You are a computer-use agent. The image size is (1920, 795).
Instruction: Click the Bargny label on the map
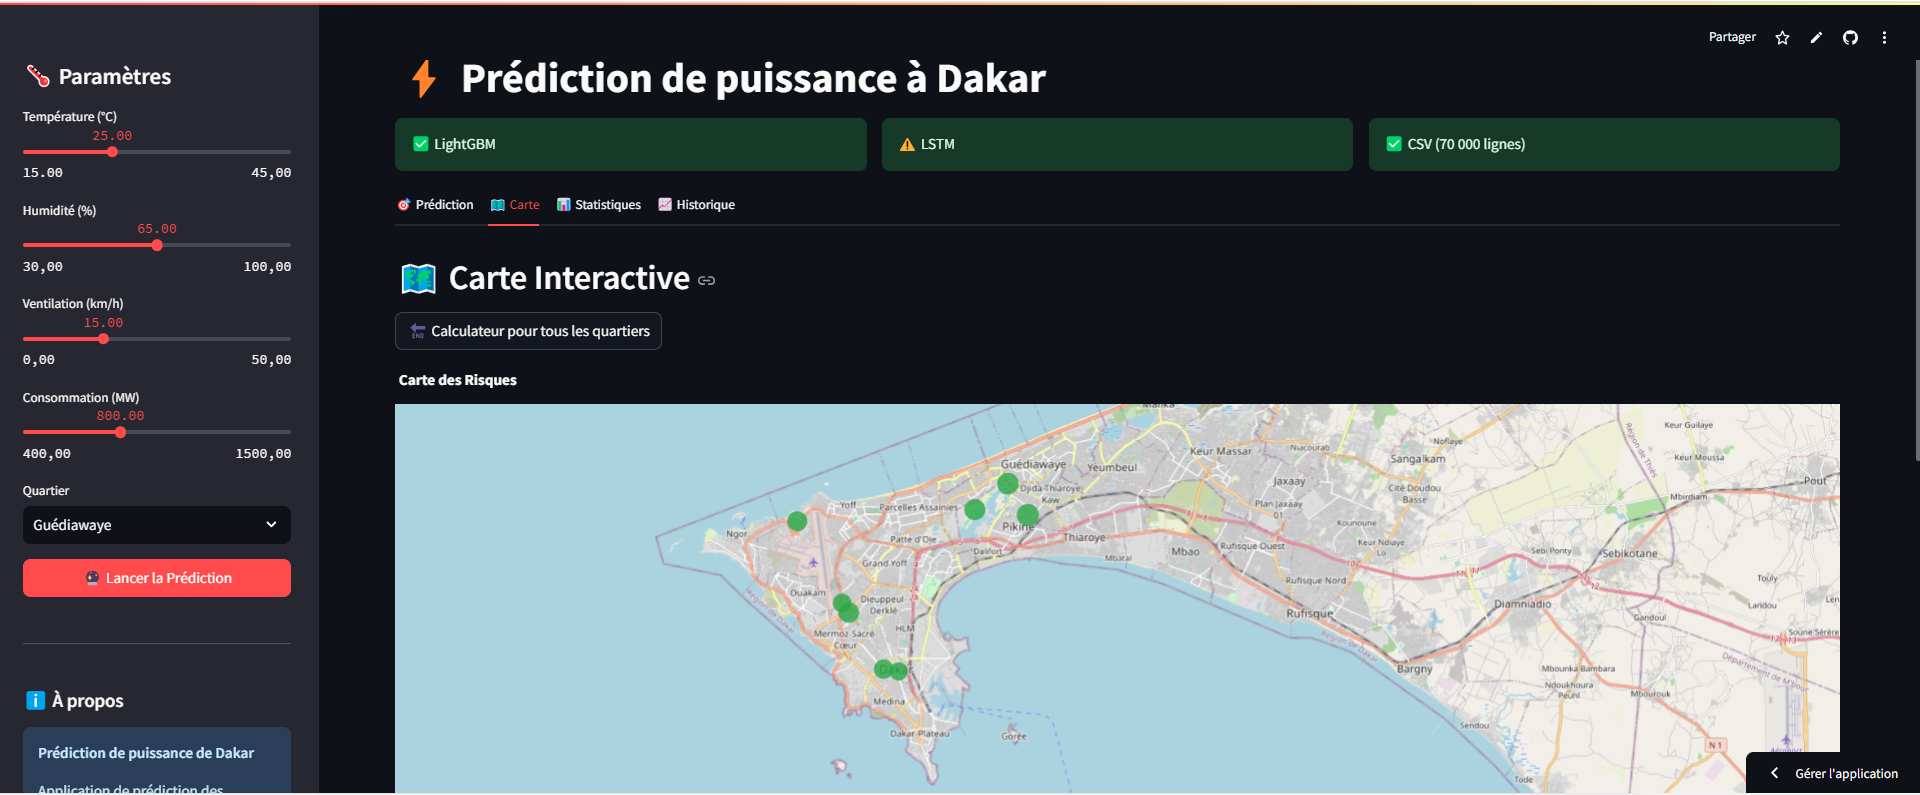click(1414, 669)
